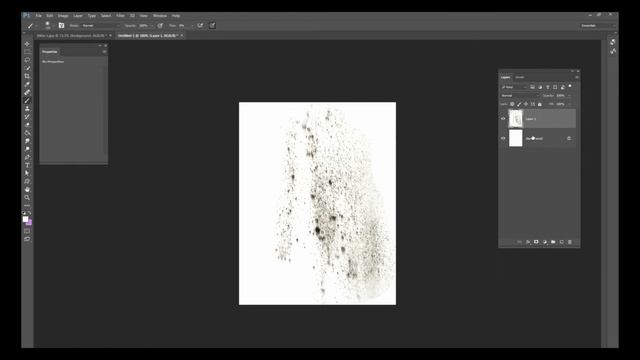Image resolution: width=640 pixels, height=360 pixels.
Task: Click Create adjustment layer icon
Action: click(x=544, y=242)
